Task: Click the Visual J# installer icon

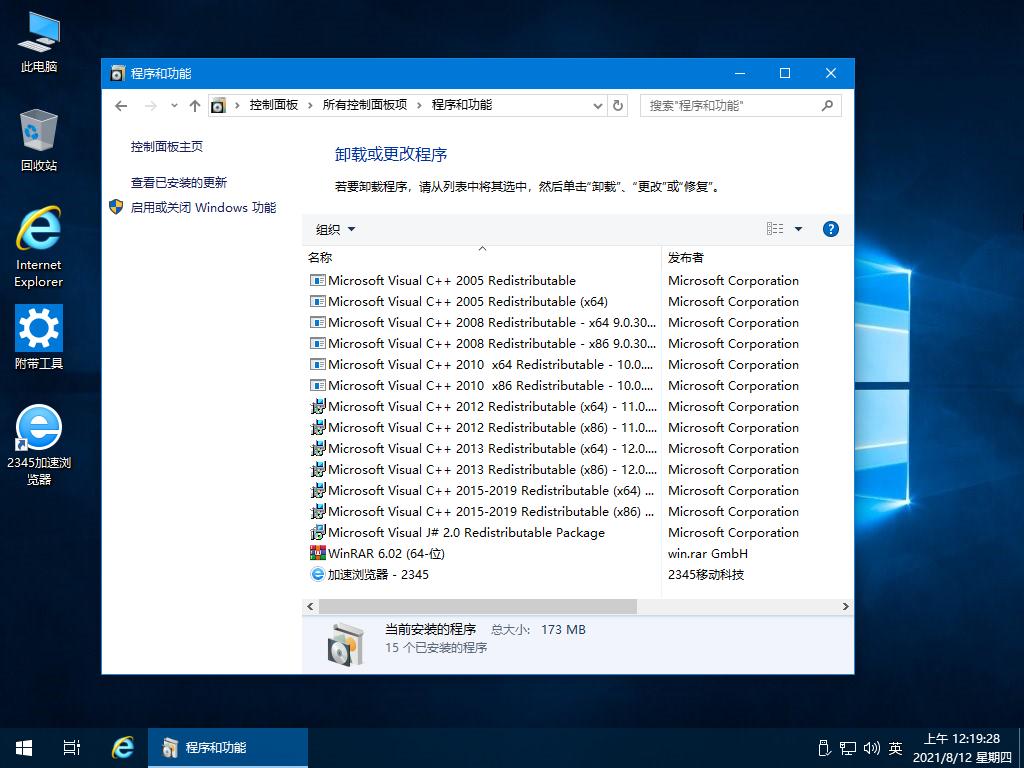Action: [317, 532]
